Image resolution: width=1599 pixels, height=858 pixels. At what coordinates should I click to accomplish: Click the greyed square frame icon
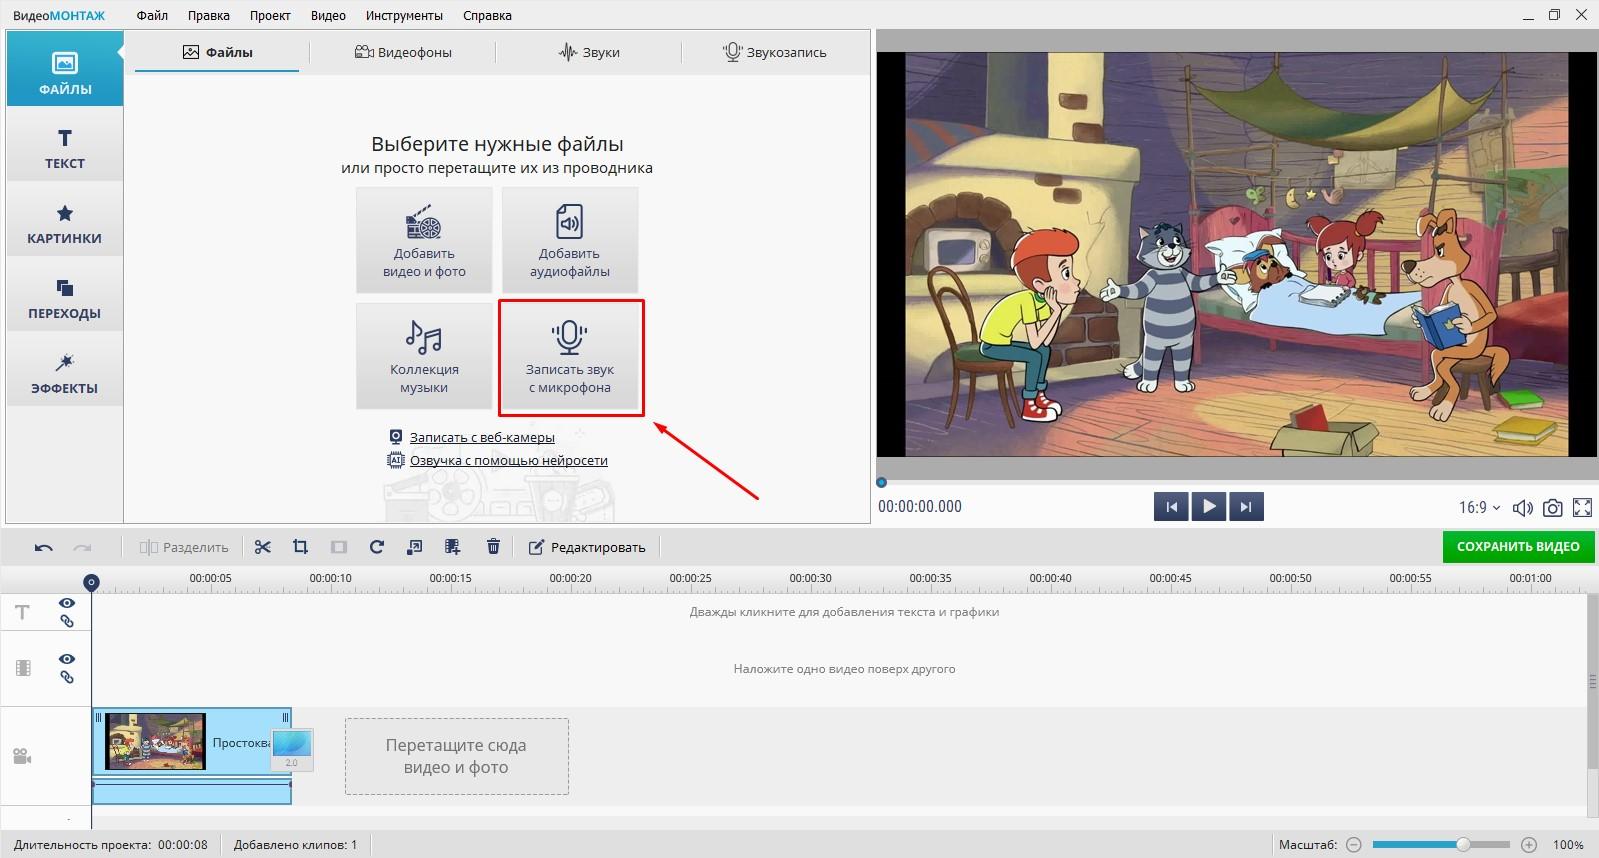[x=339, y=547]
